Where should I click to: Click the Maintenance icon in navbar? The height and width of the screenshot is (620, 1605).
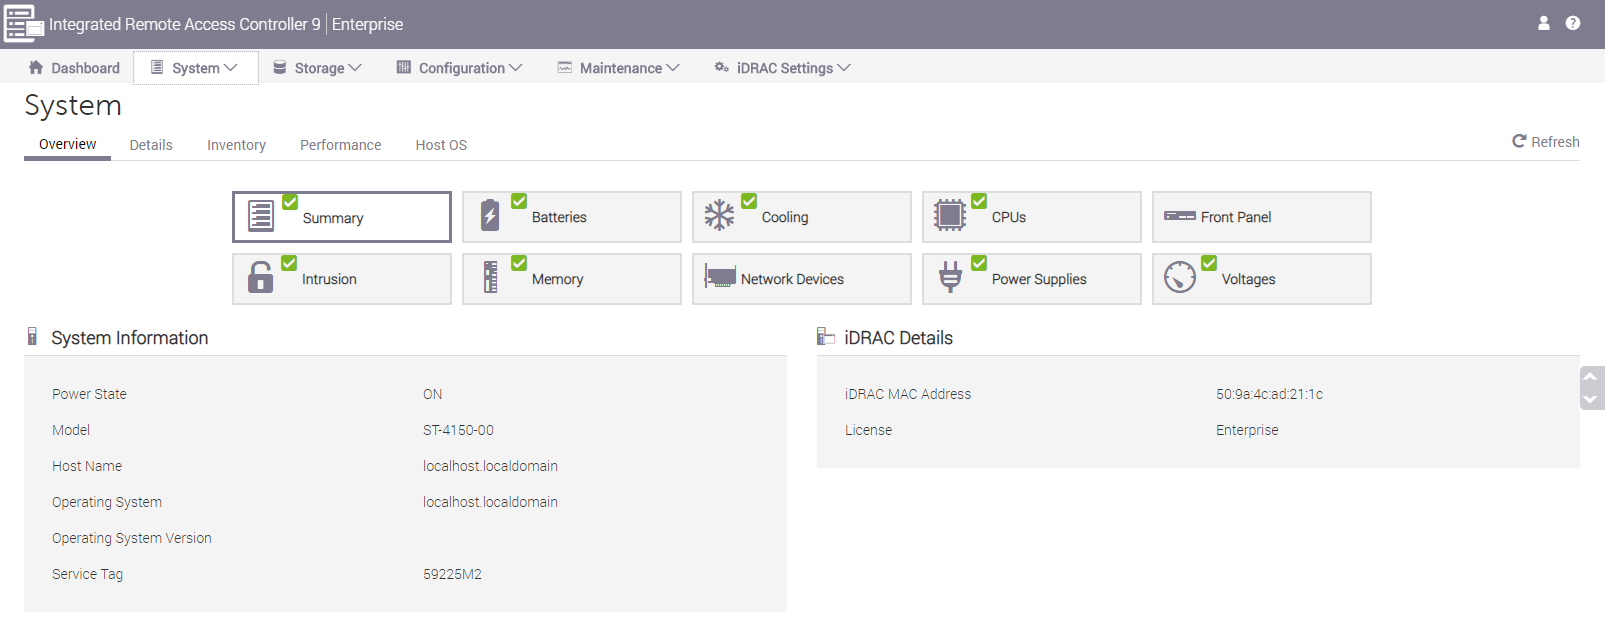565,67
